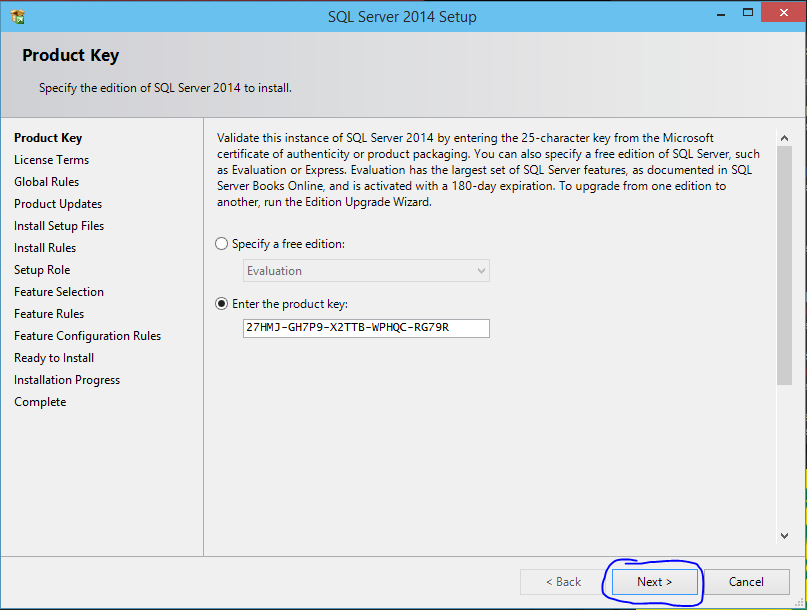Click the 'Specify the edition of SQL Server 2014' subtitle

pos(165,88)
